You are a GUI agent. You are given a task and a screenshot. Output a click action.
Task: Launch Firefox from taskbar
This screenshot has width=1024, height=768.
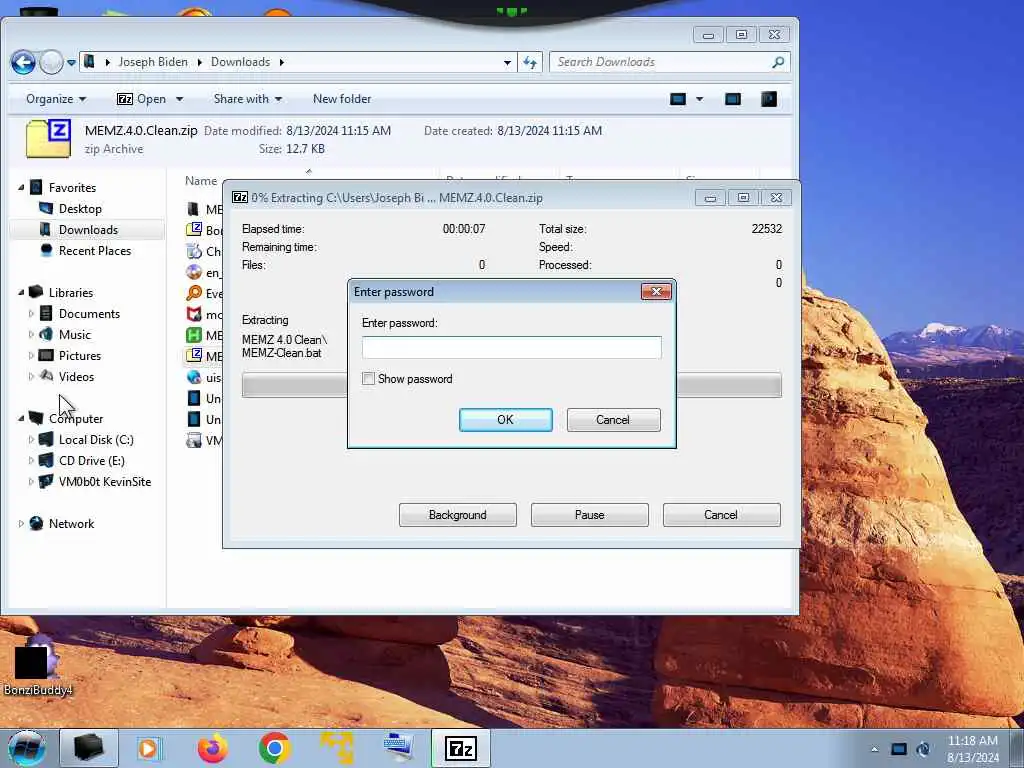tap(213, 748)
